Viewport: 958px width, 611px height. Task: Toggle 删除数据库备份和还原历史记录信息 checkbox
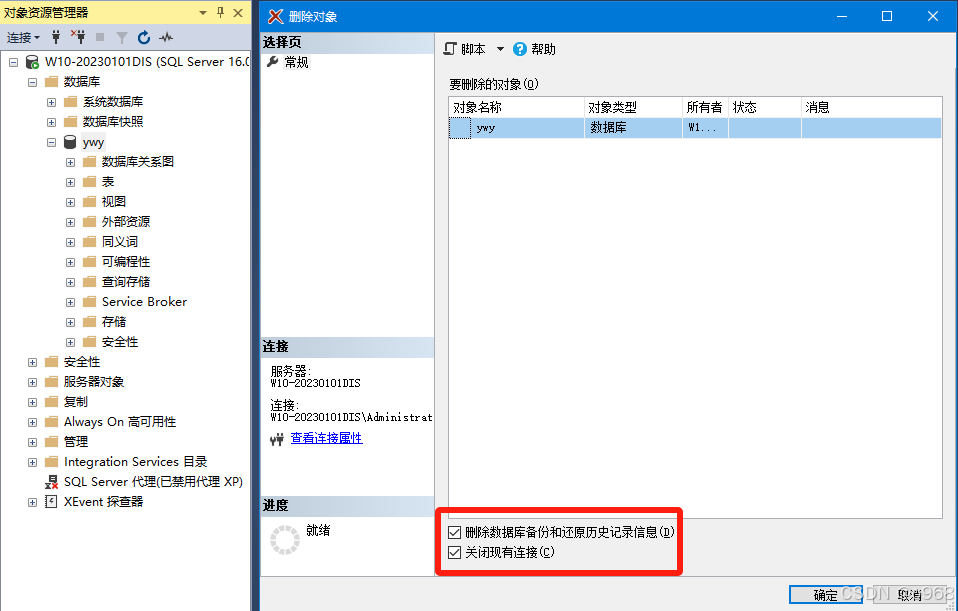click(x=454, y=532)
